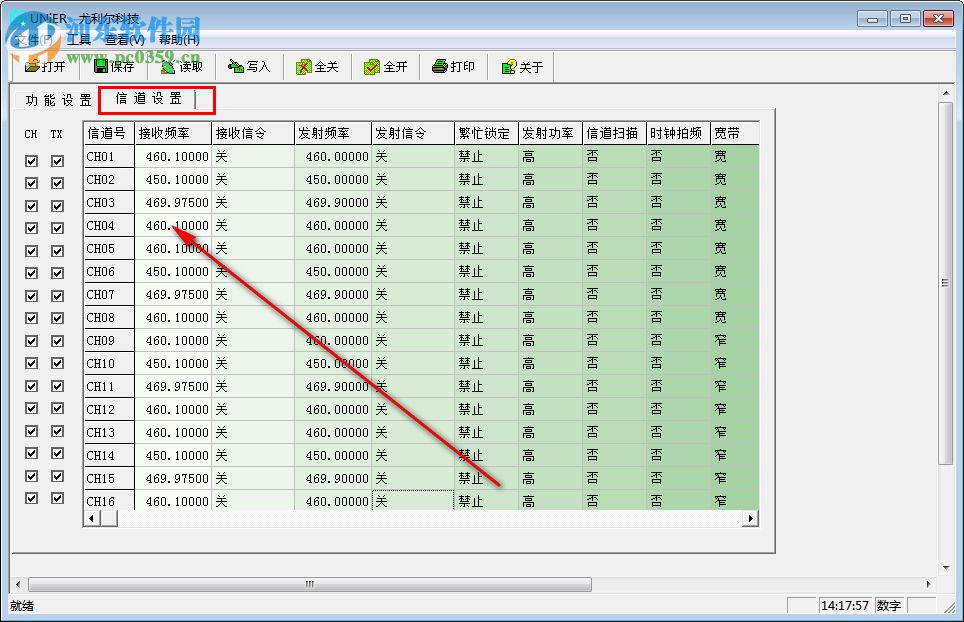The height and width of the screenshot is (622, 964).
Task: Click the vertical scrollbar thumb
Action: tap(946, 283)
